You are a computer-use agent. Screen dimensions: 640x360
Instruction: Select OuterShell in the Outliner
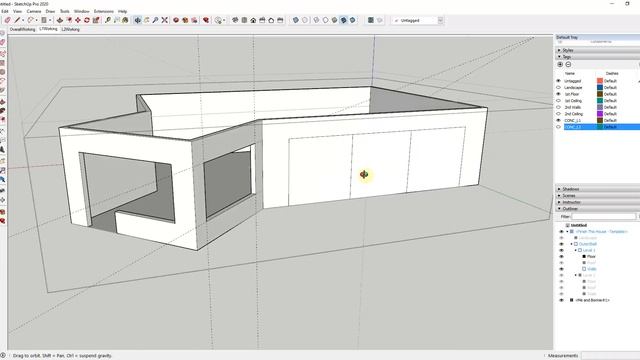tap(588, 244)
